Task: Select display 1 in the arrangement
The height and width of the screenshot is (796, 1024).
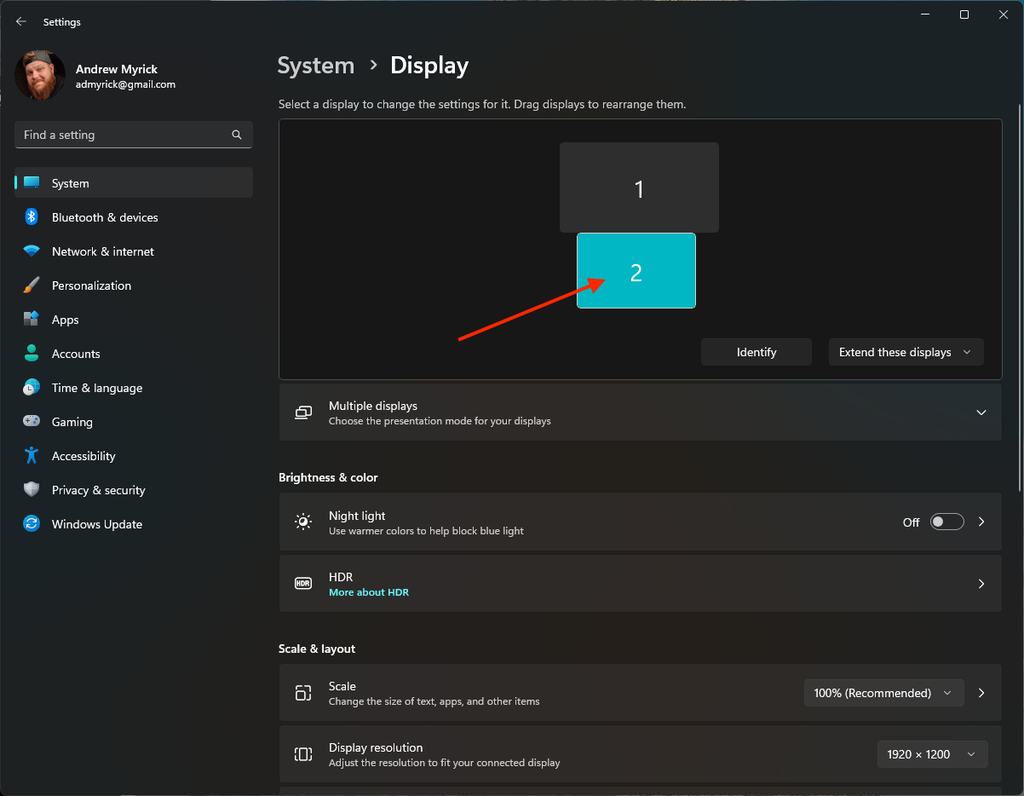Action: (x=639, y=187)
